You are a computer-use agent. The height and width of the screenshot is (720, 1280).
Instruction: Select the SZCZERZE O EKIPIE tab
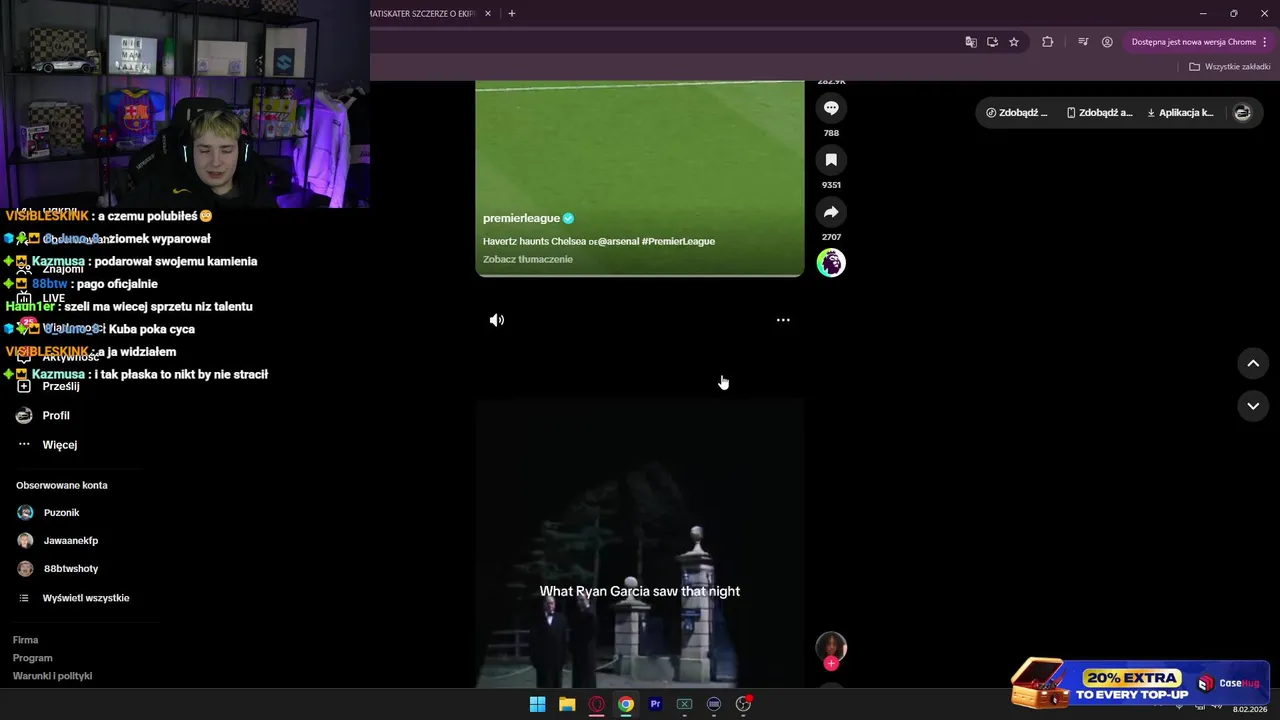click(x=425, y=14)
